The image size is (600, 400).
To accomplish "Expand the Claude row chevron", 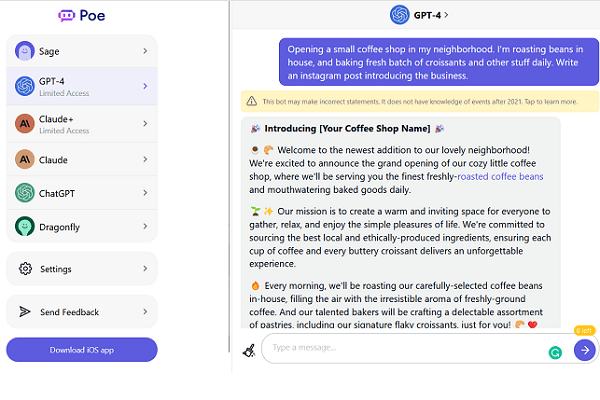I will 145,159.
